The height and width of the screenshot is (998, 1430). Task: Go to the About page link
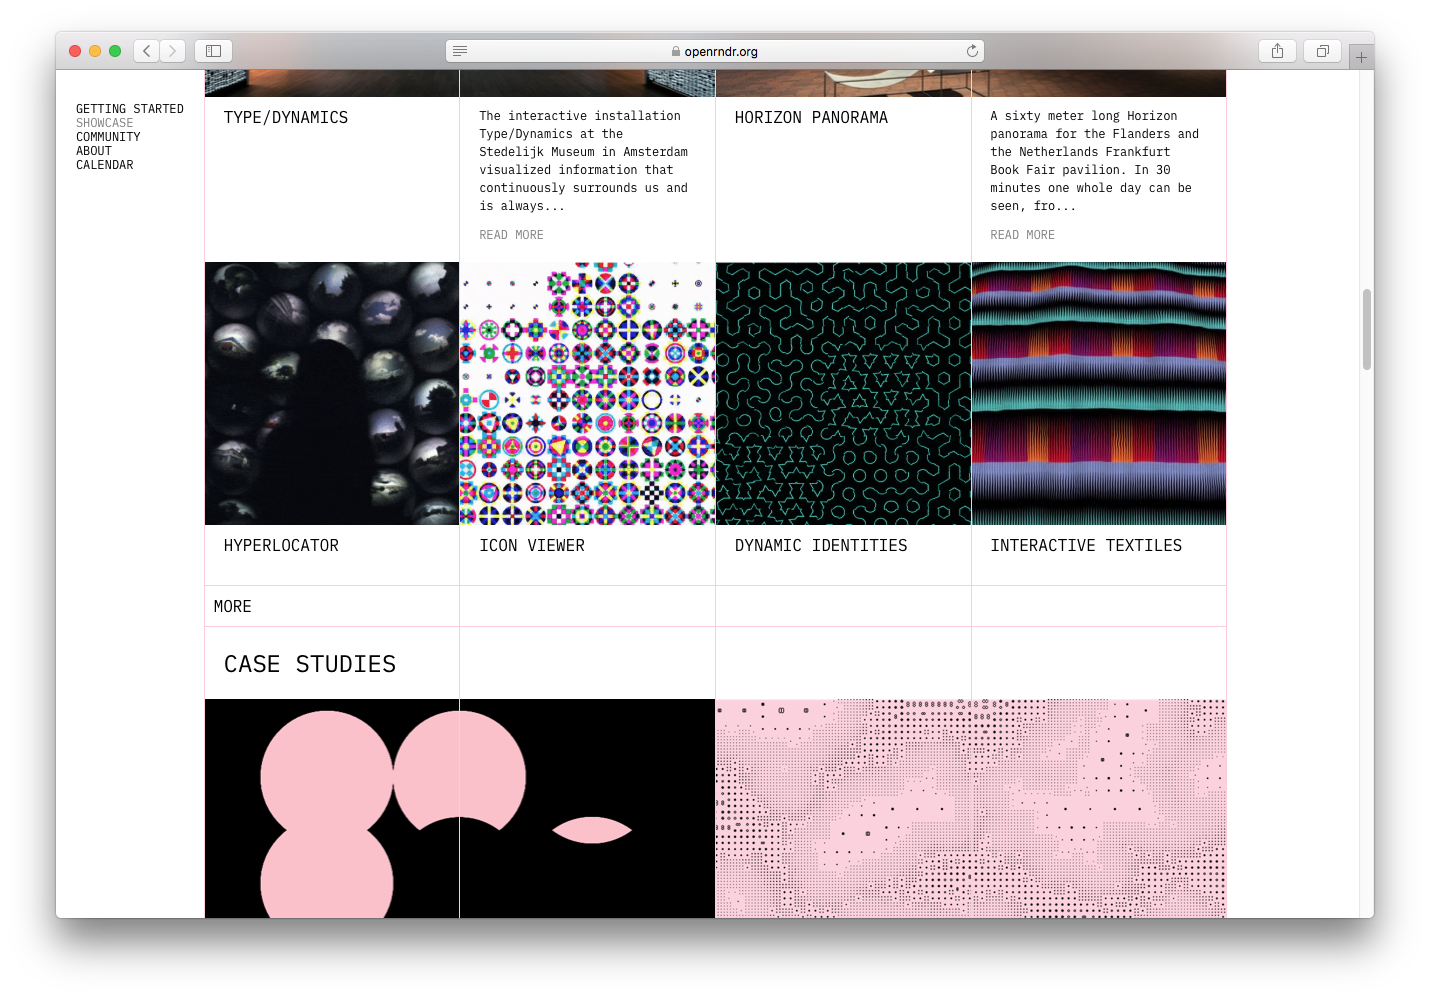[94, 151]
